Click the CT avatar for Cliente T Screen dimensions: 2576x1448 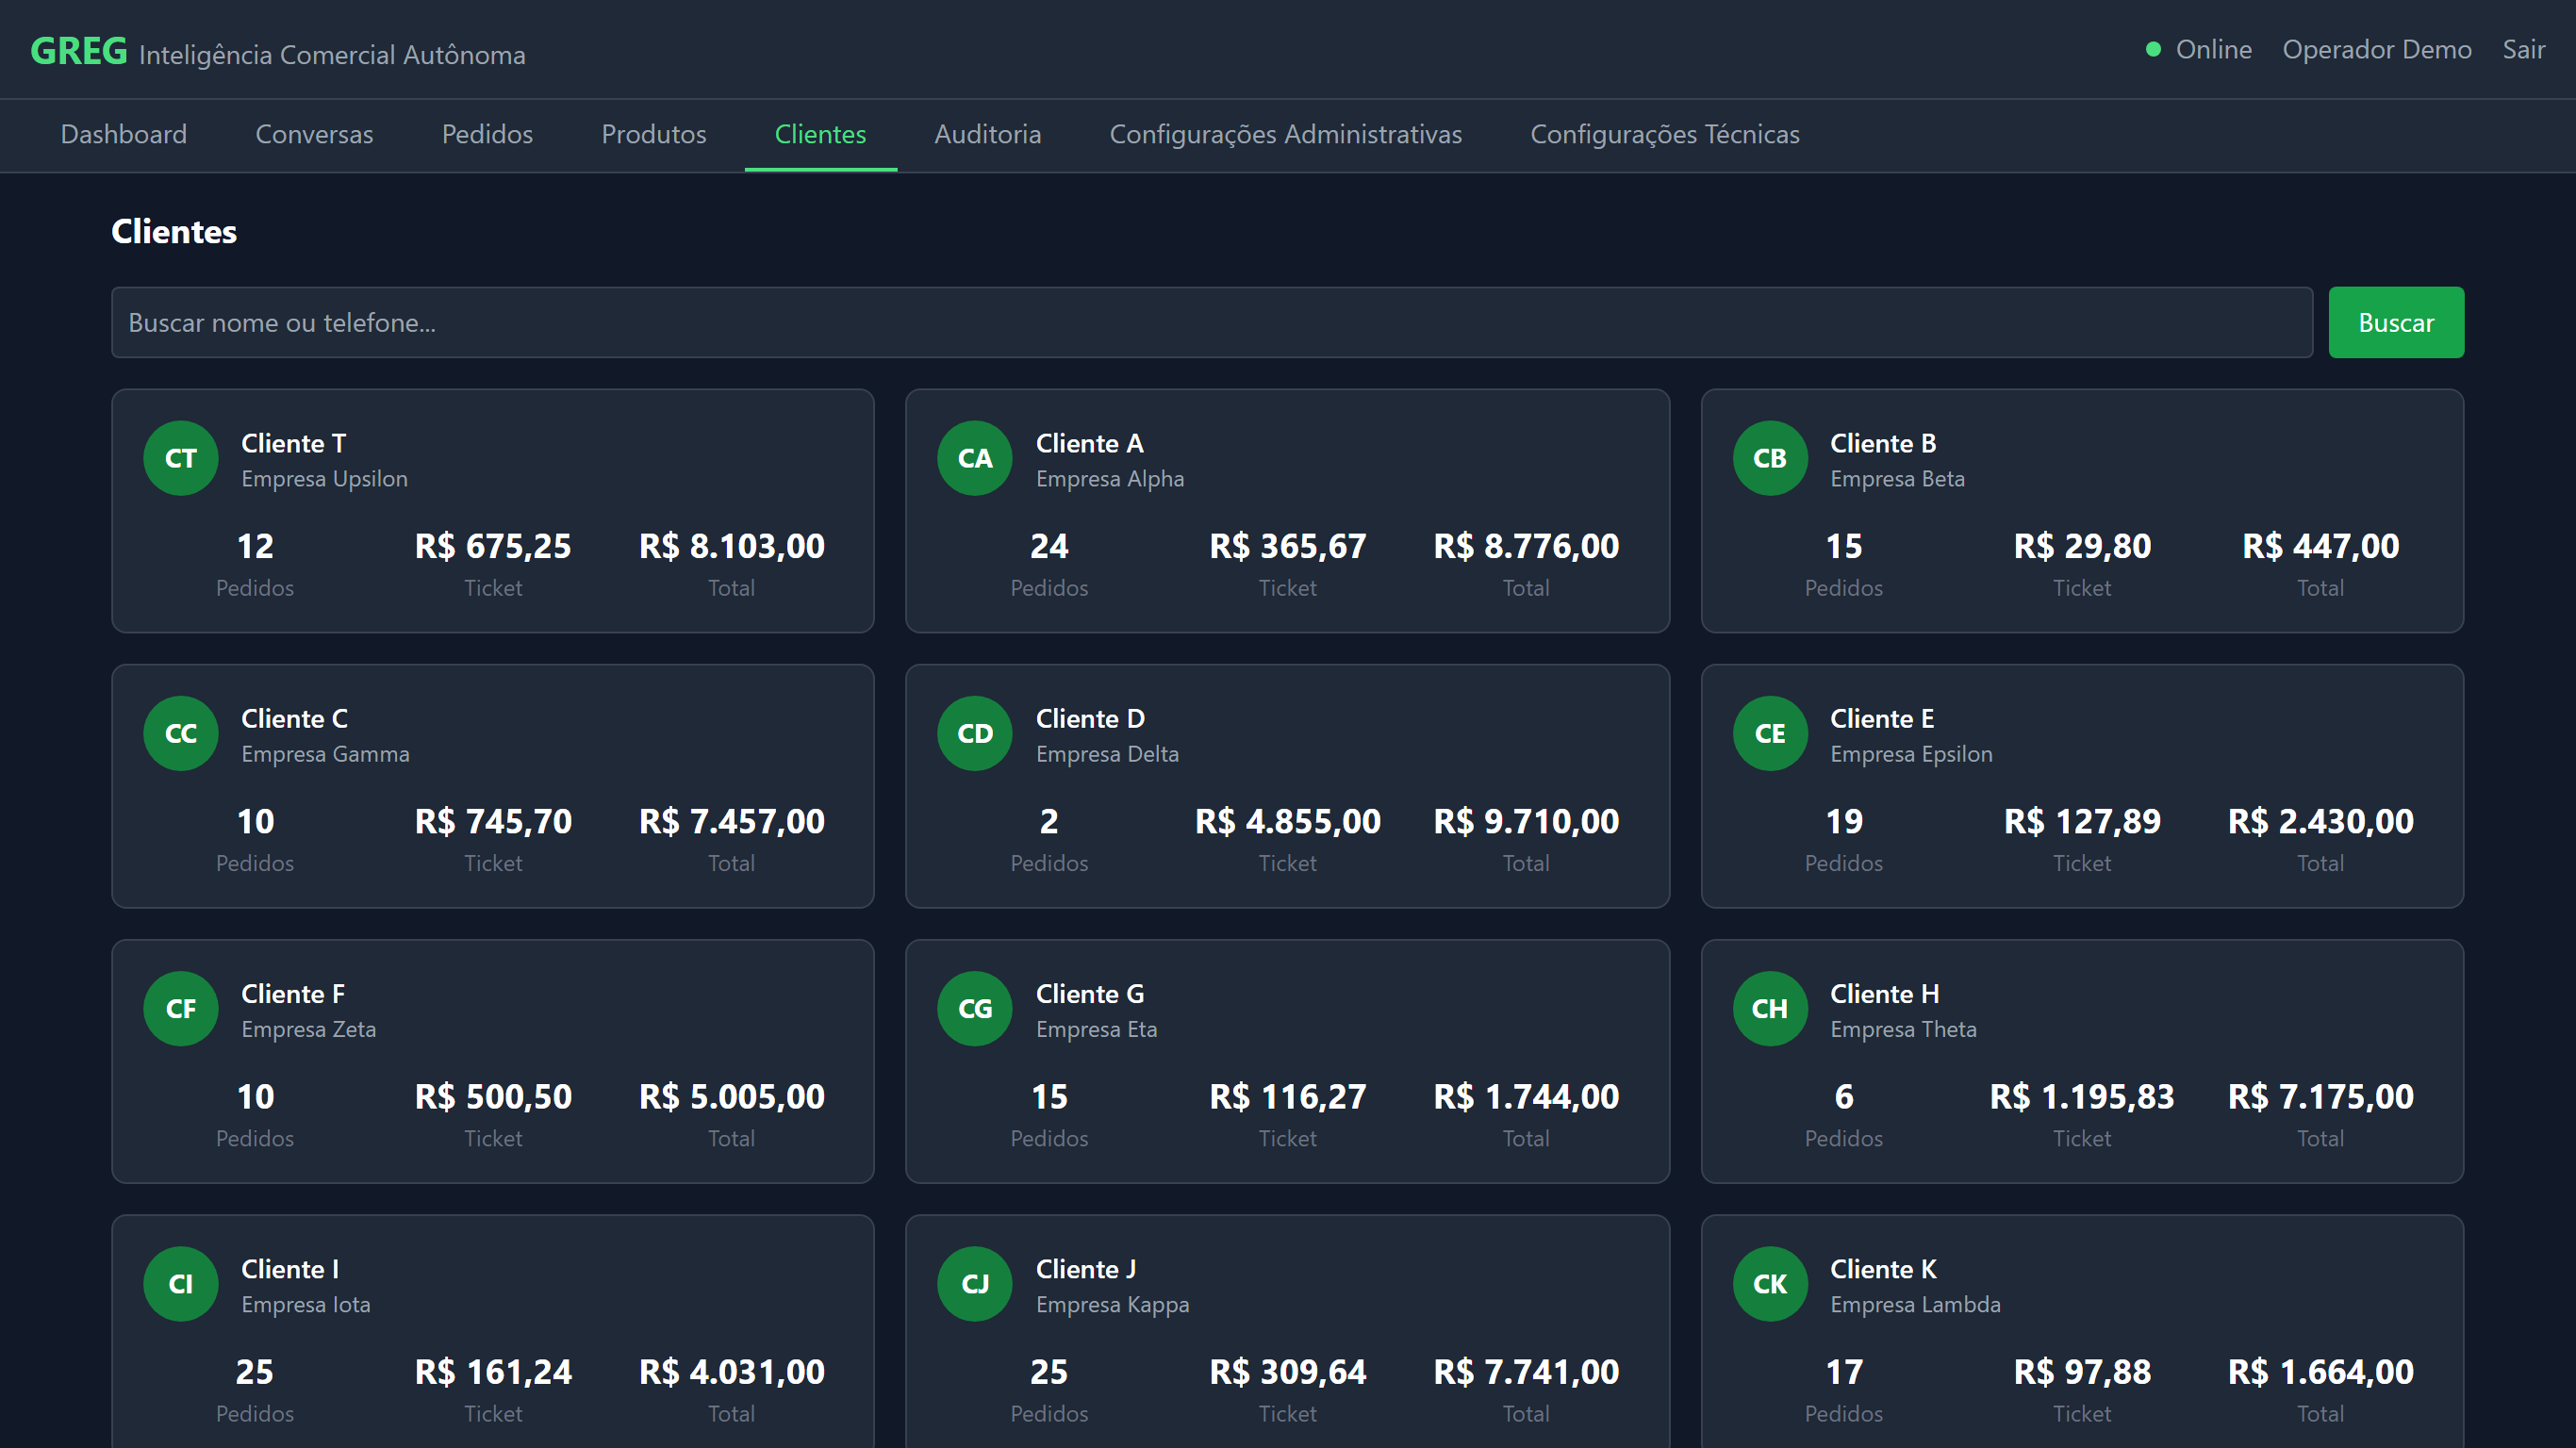[x=180, y=458]
